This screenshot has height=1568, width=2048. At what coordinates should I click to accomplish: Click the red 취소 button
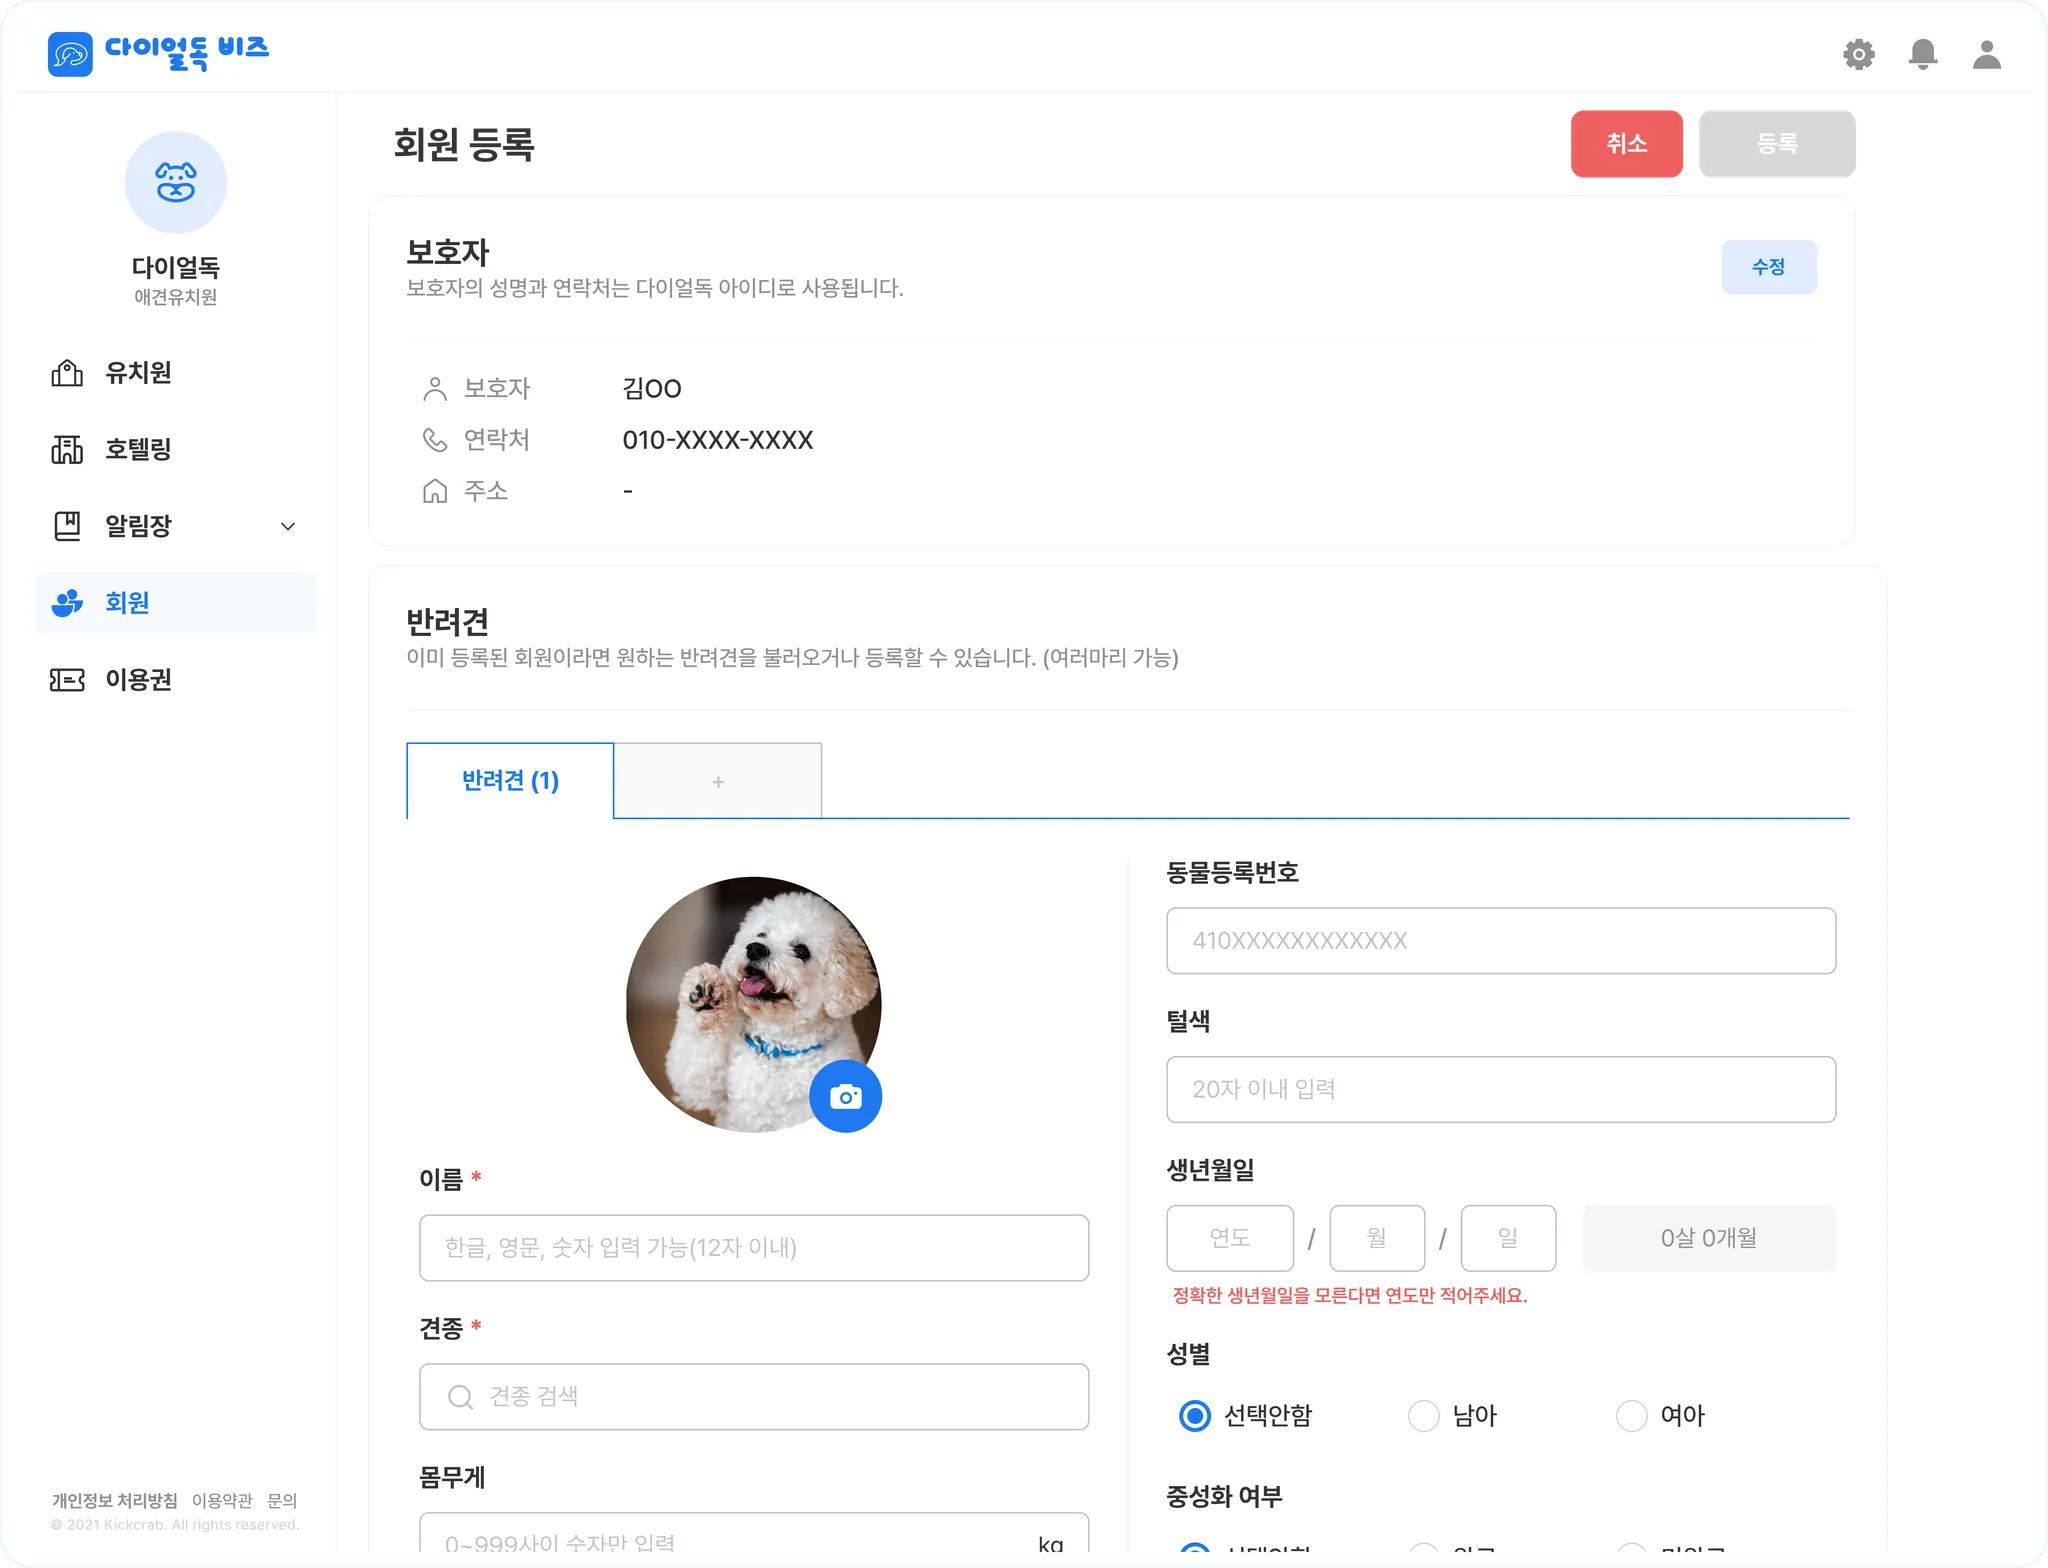point(1627,144)
